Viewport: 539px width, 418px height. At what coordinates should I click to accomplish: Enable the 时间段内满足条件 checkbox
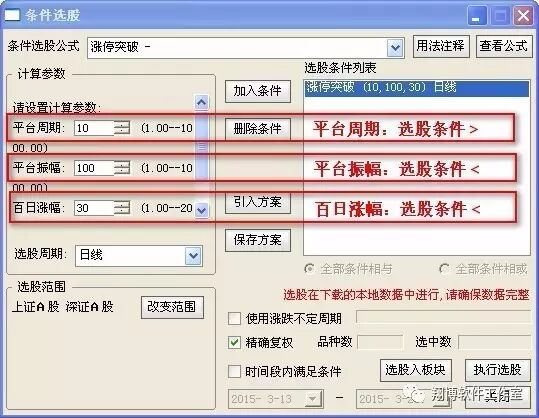click(234, 371)
